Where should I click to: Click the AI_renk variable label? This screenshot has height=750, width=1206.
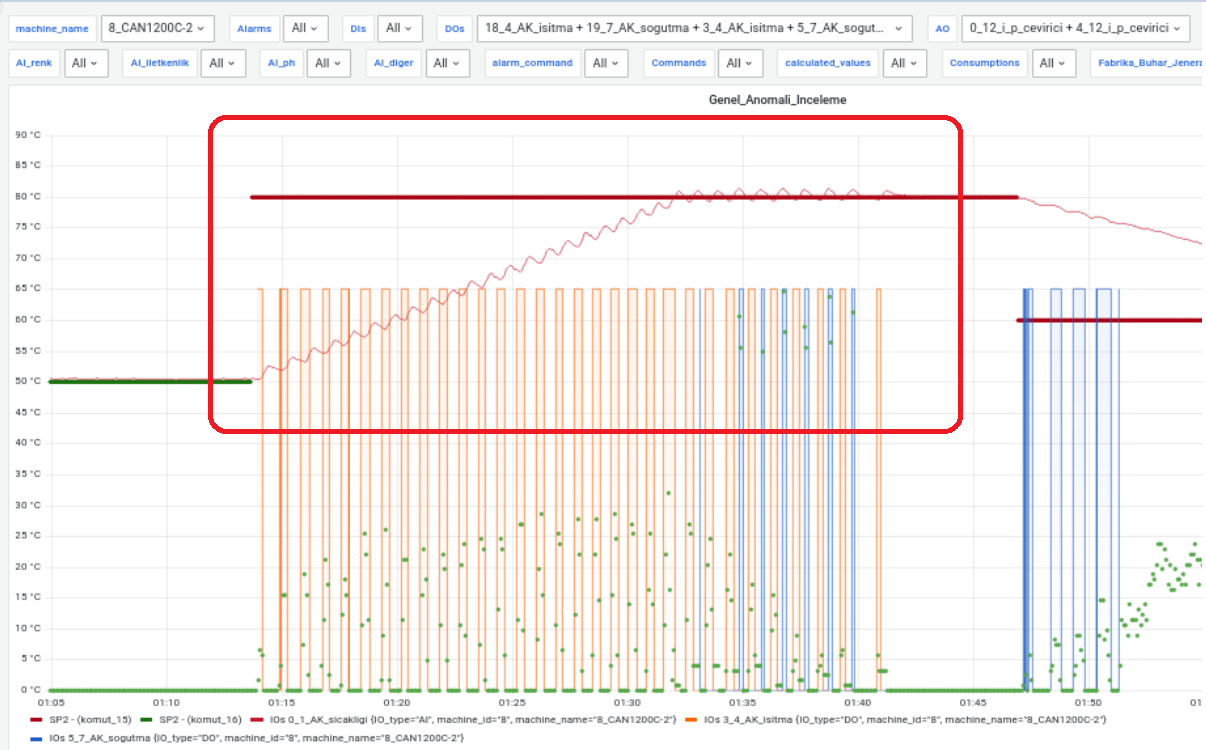pos(35,63)
